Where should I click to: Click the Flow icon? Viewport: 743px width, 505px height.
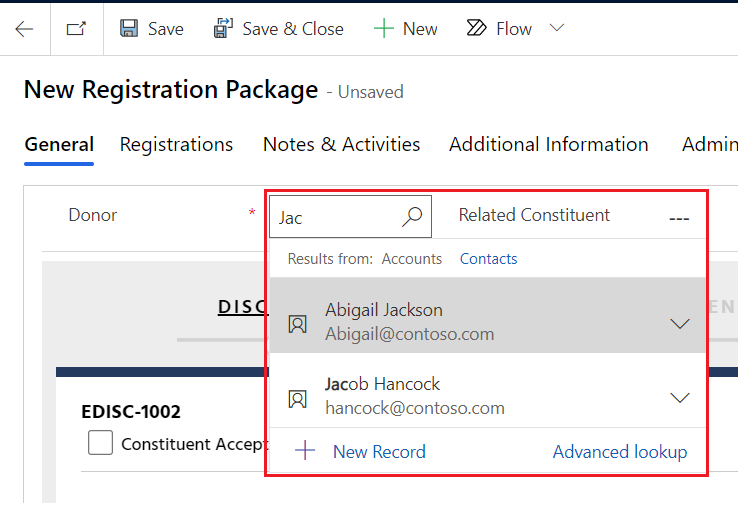coord(477,29)
